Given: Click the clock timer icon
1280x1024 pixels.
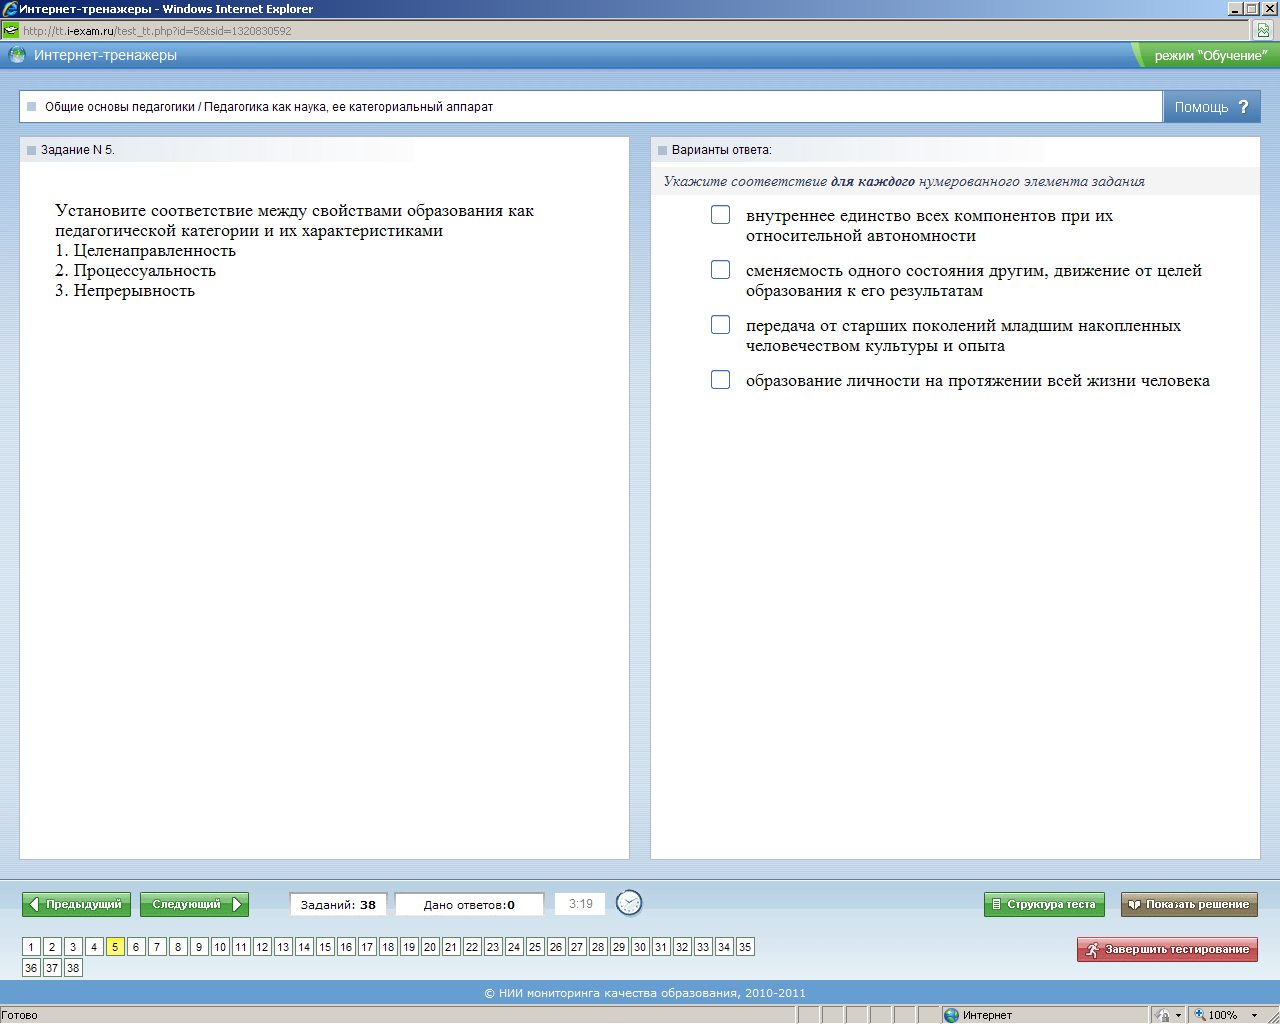Looking at the screenshot, I should click(629, 903).
